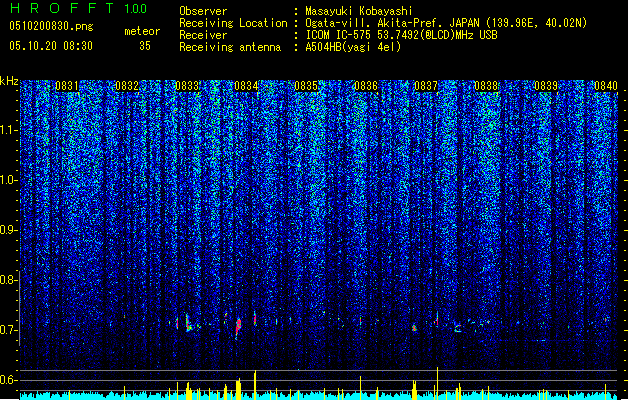Click the Receiver label
629x400 pixels.
click(x=203, y=35)
